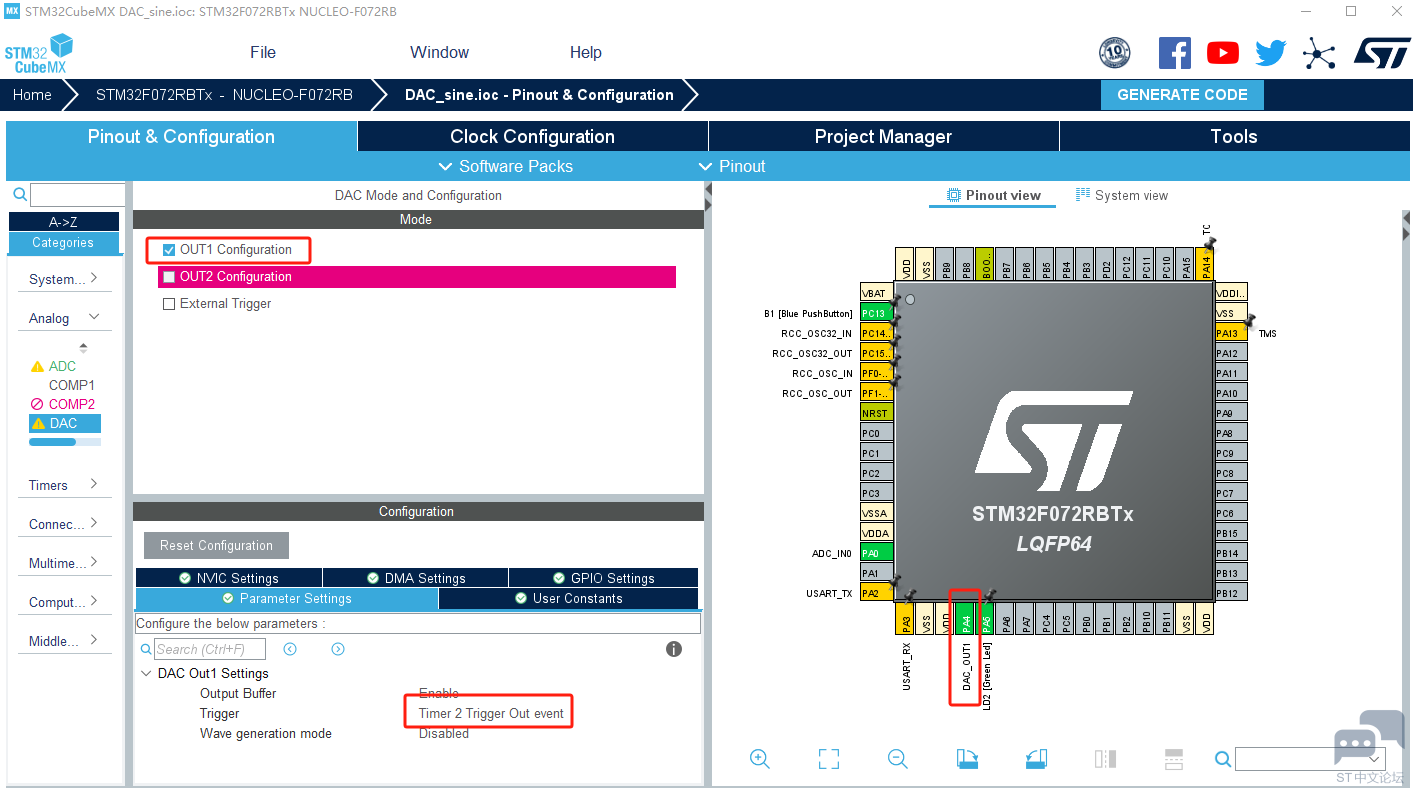The height and width of the screenshot is (793, 1413).
Task: Click the ADC warning icon
Action: (38, 367)
